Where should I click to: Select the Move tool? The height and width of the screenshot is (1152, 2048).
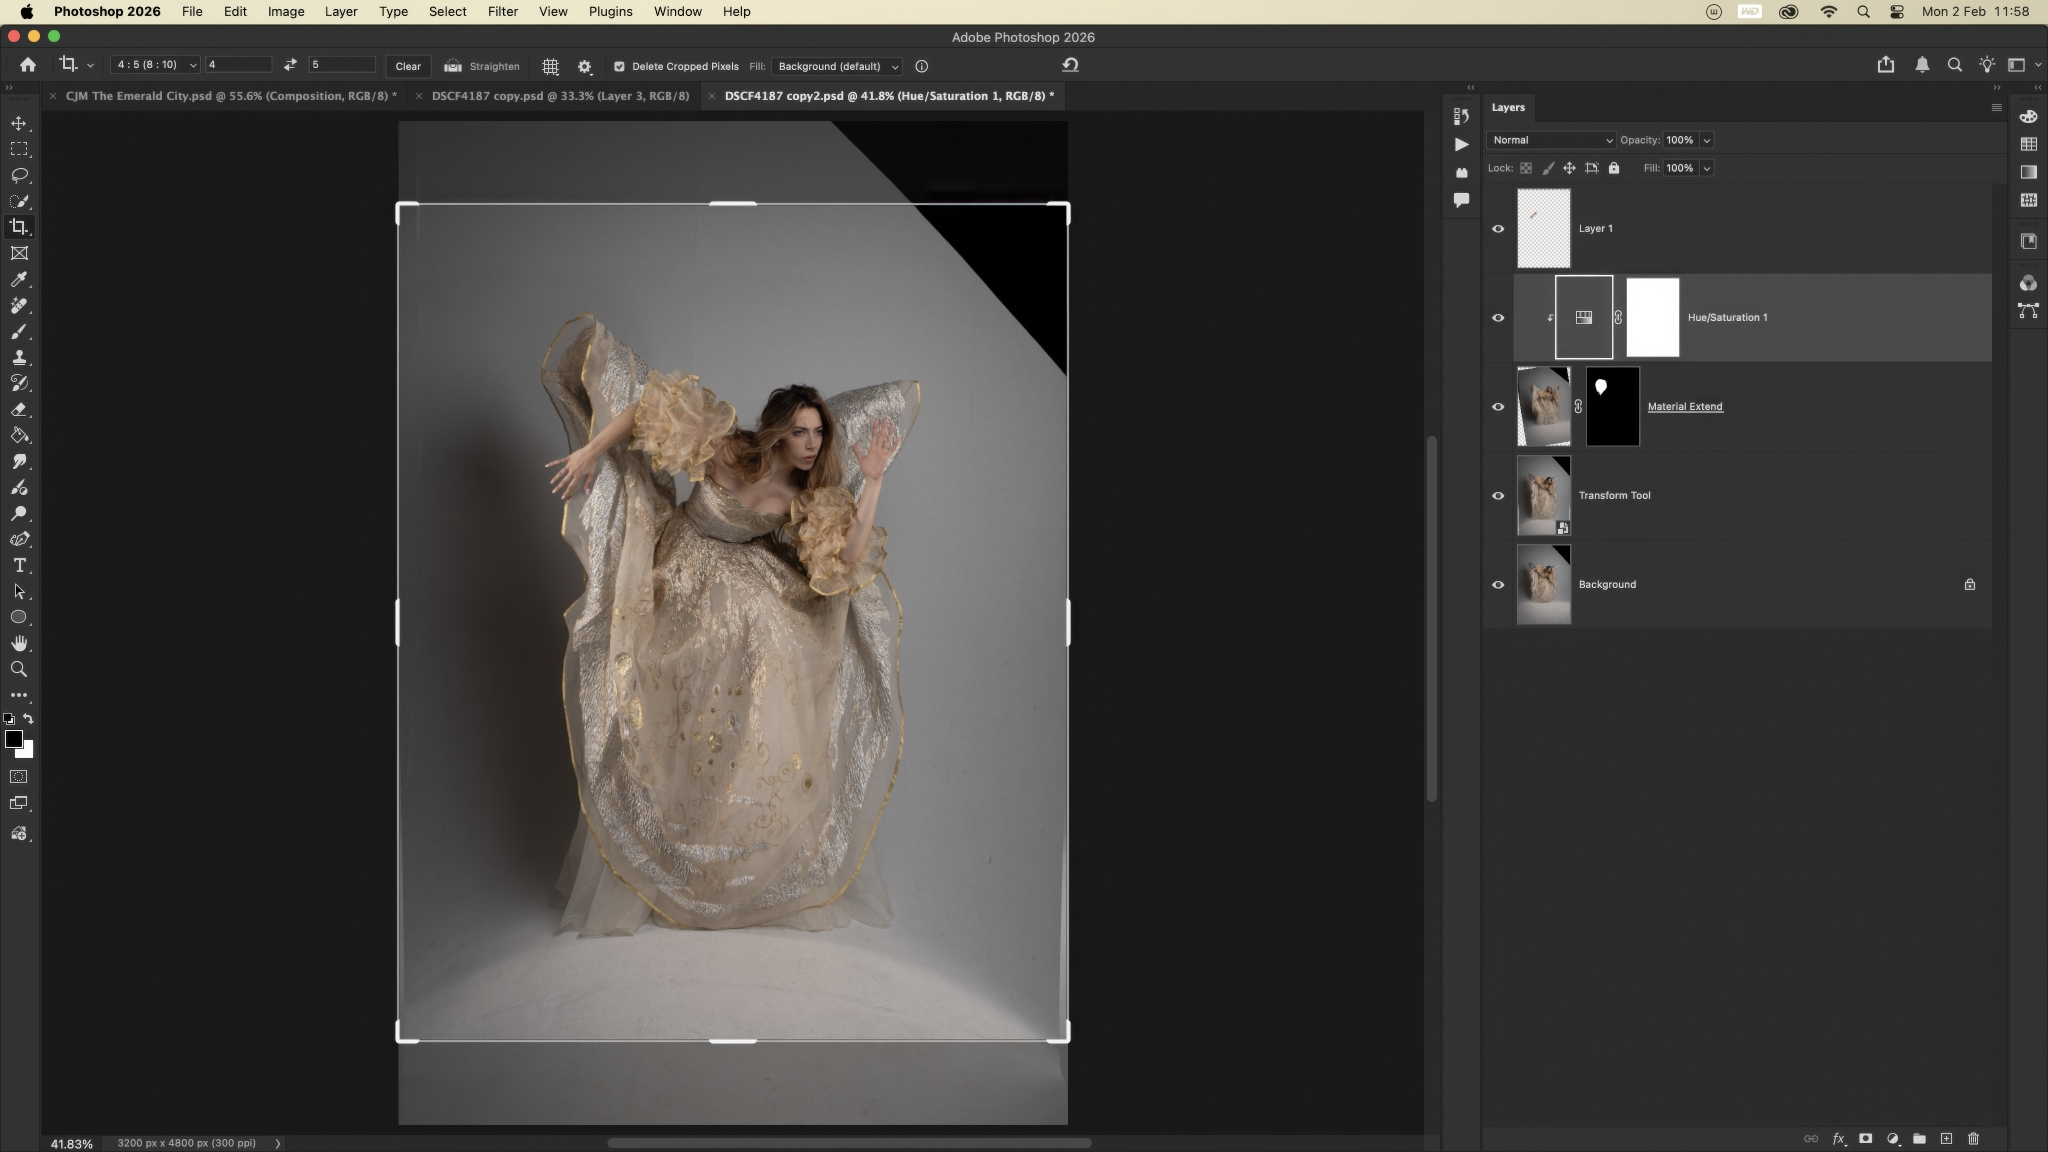[x=19, y=123]
